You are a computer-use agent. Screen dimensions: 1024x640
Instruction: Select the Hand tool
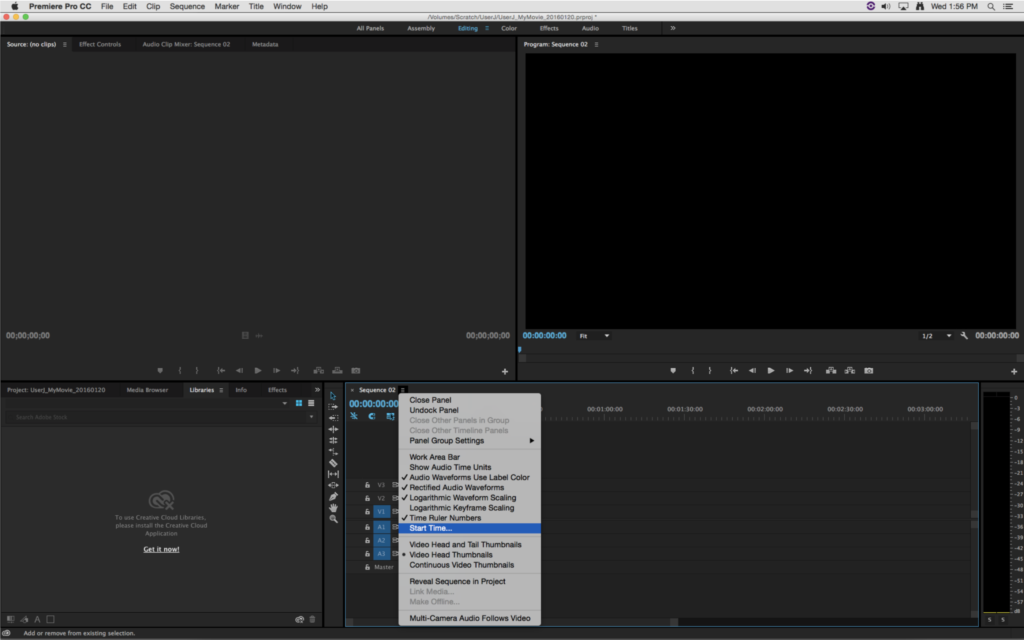pyautogui.click(x=333, y=507)
